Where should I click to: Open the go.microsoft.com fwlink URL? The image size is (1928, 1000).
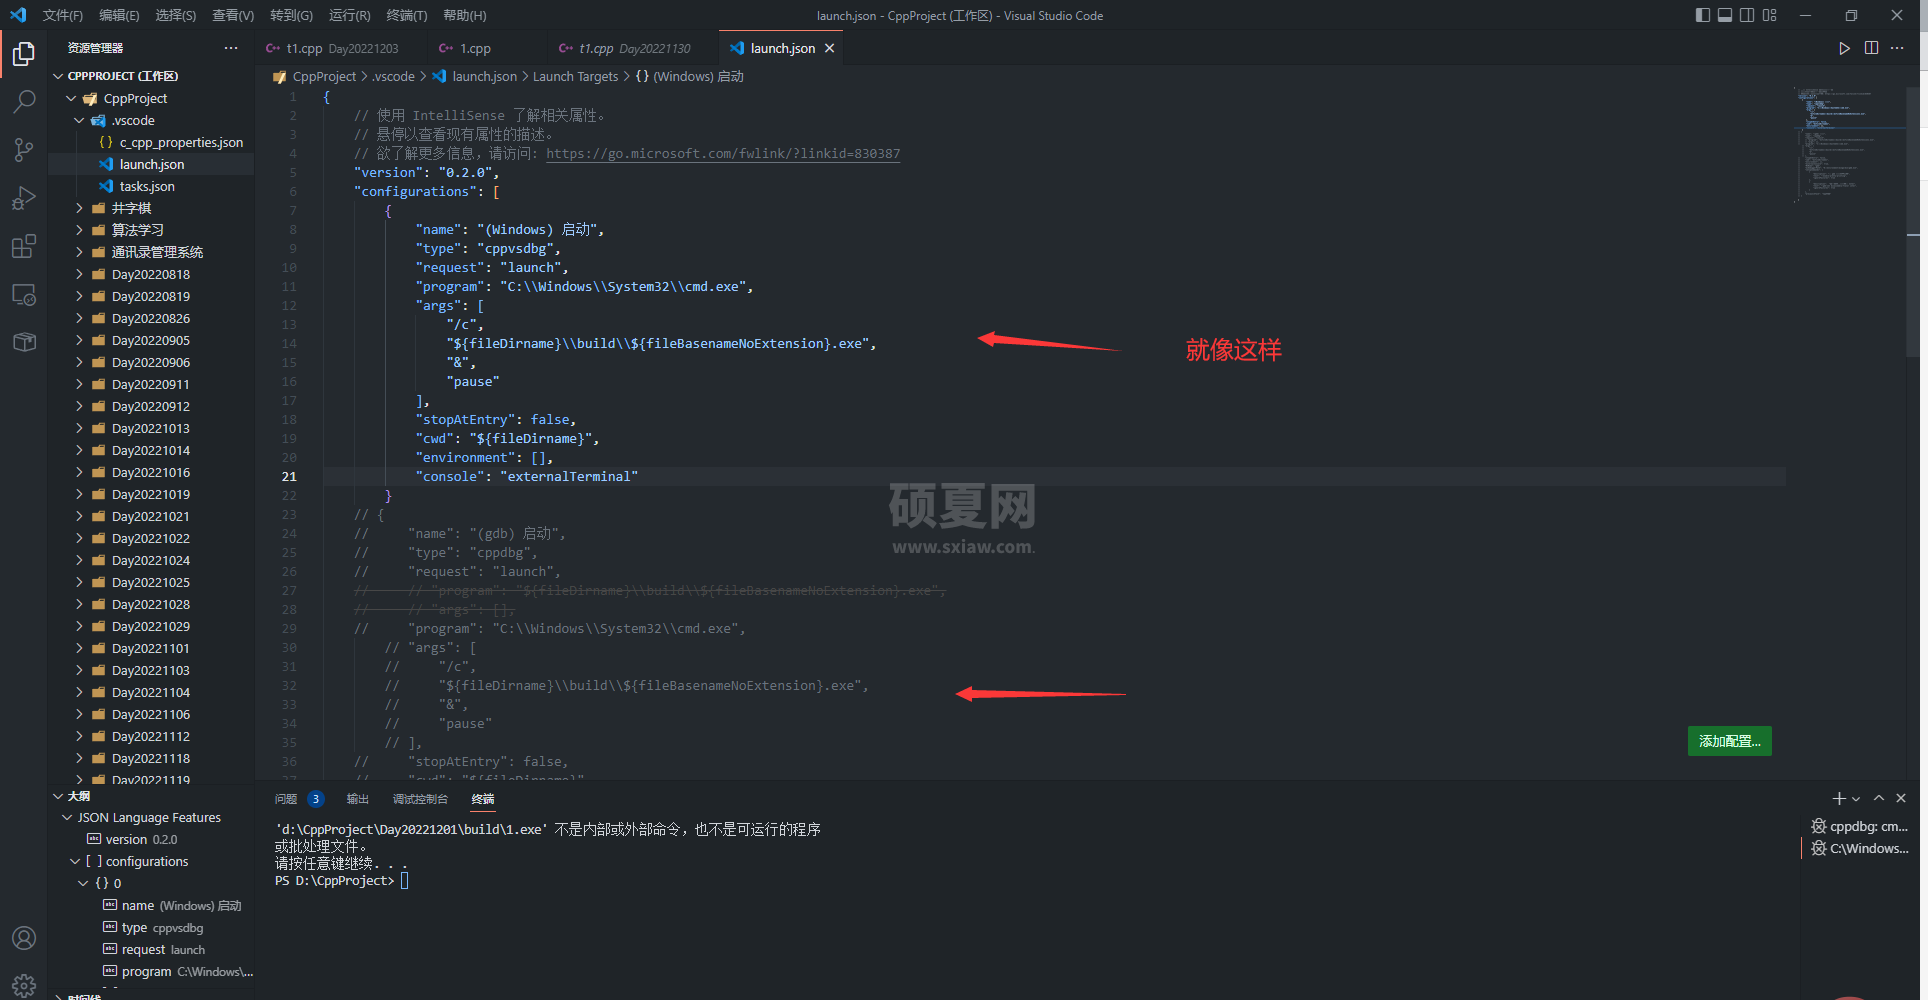pyautogui.click(x=723, y=154)
